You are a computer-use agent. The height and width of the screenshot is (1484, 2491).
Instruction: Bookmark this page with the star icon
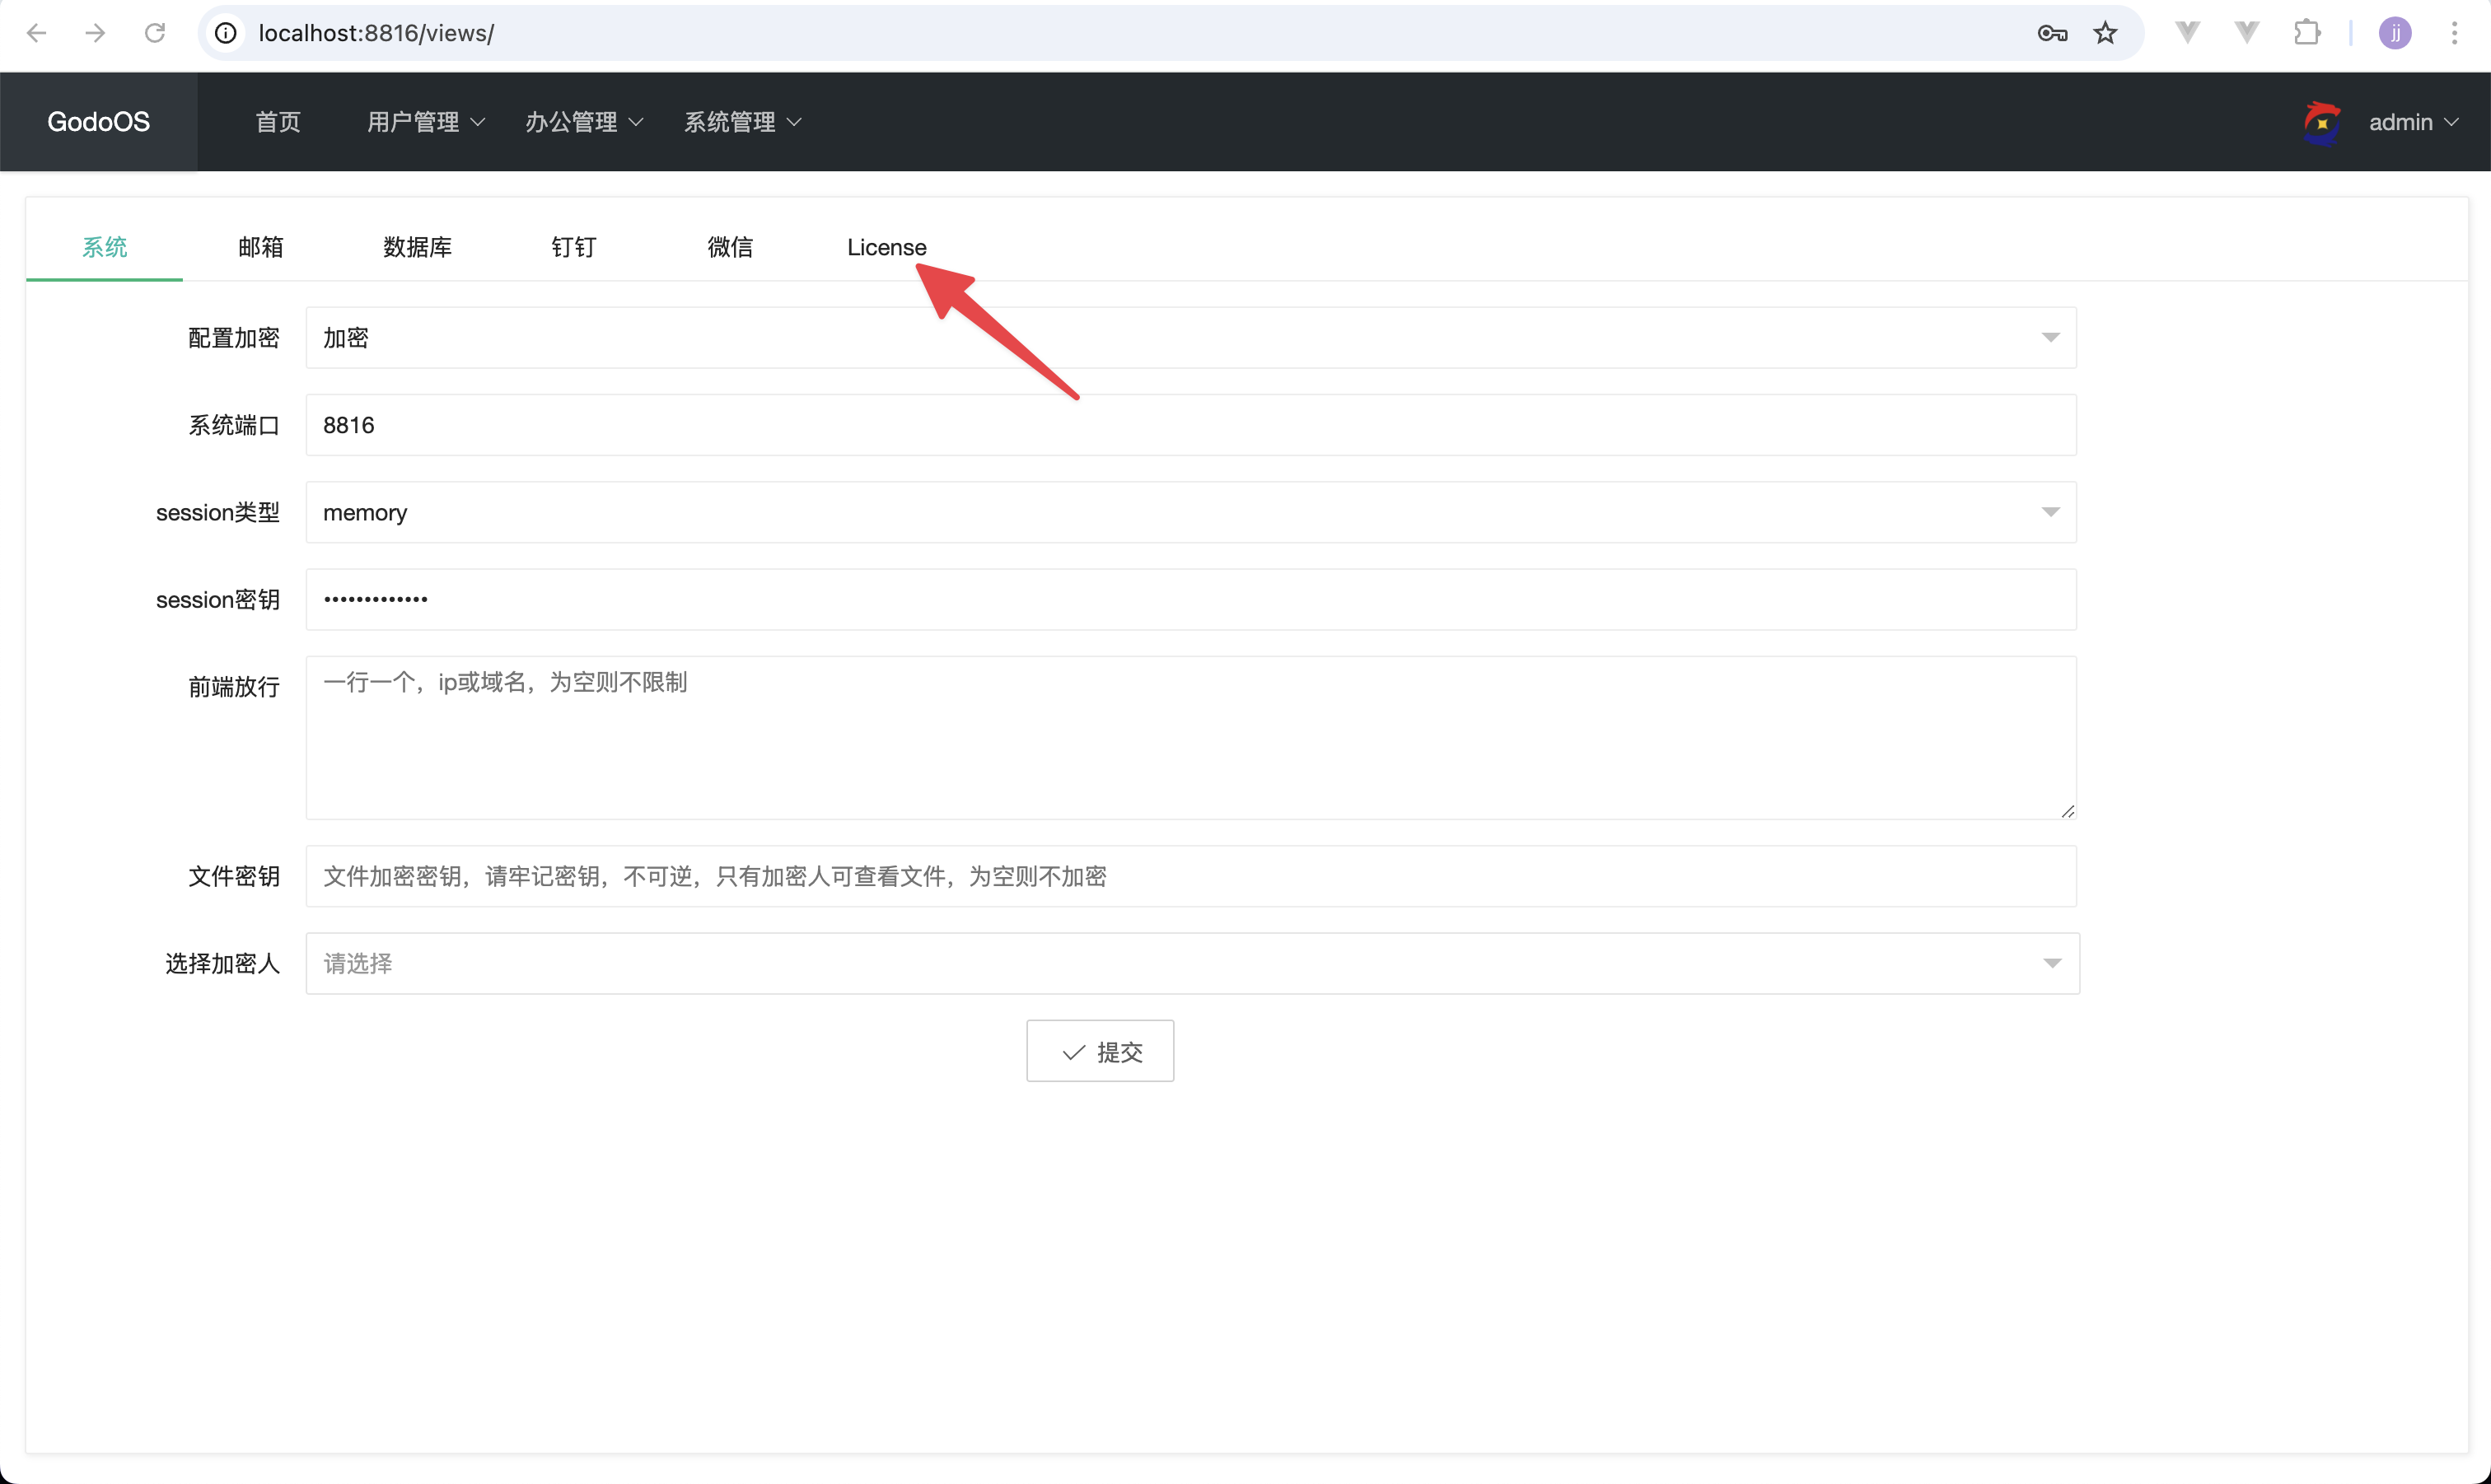[x=2105, y=33]
